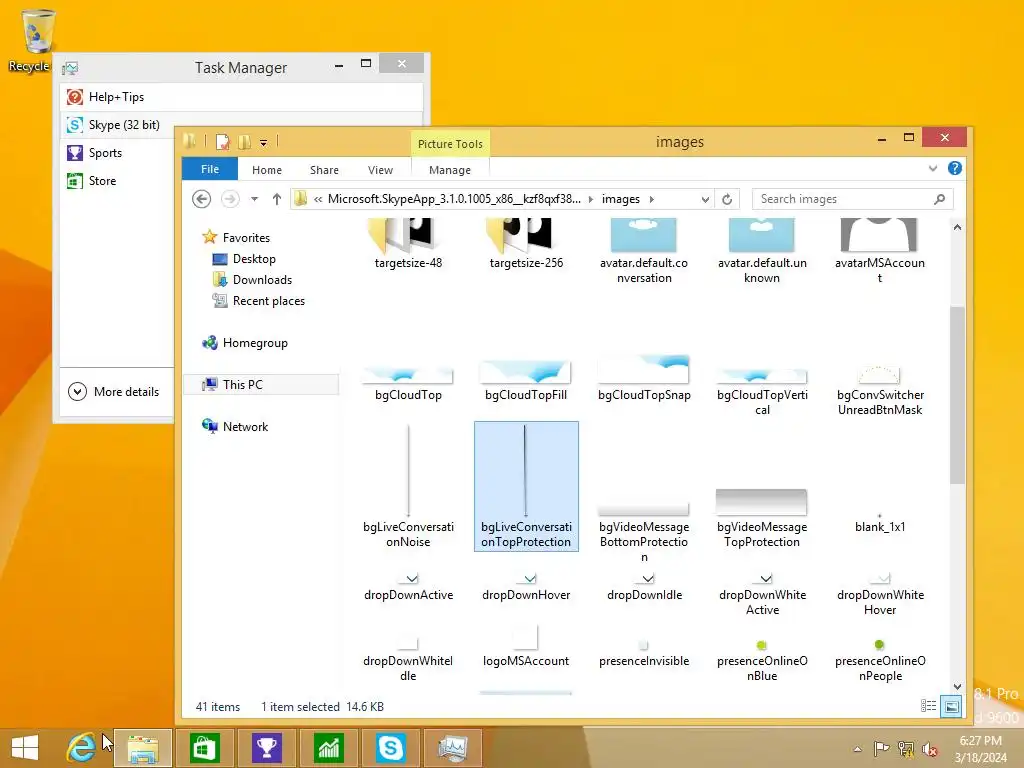The height and width of the screenshot is (768, 1024).
Task: Select blank_1x1 image file
Action: pos(880,522)
